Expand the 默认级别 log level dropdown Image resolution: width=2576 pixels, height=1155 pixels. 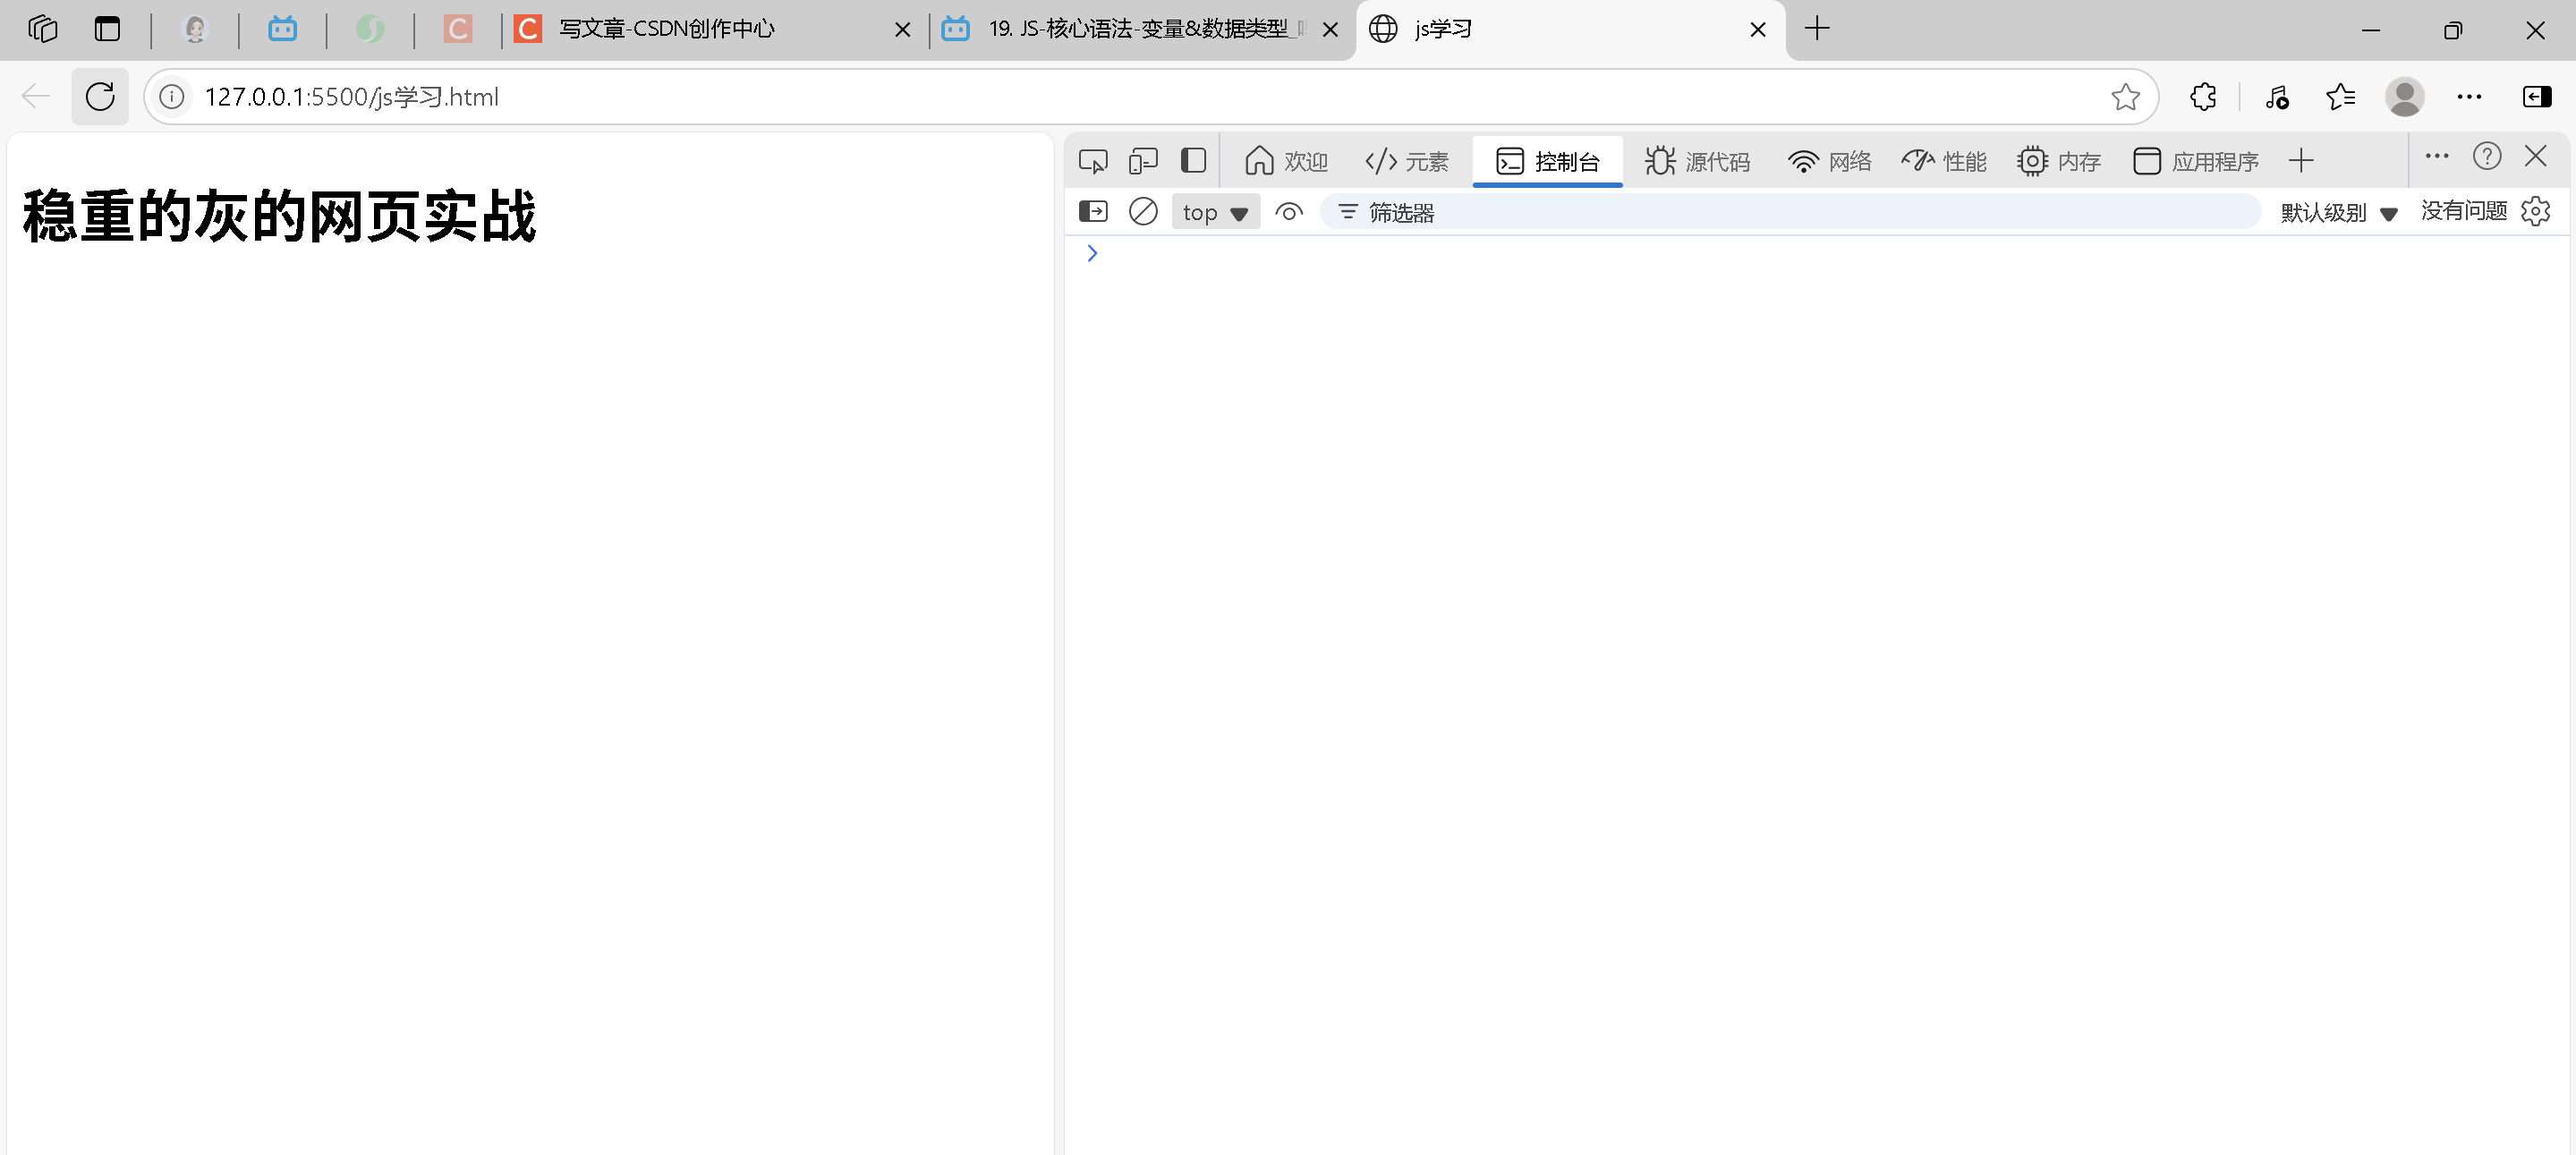[2338, 213]
